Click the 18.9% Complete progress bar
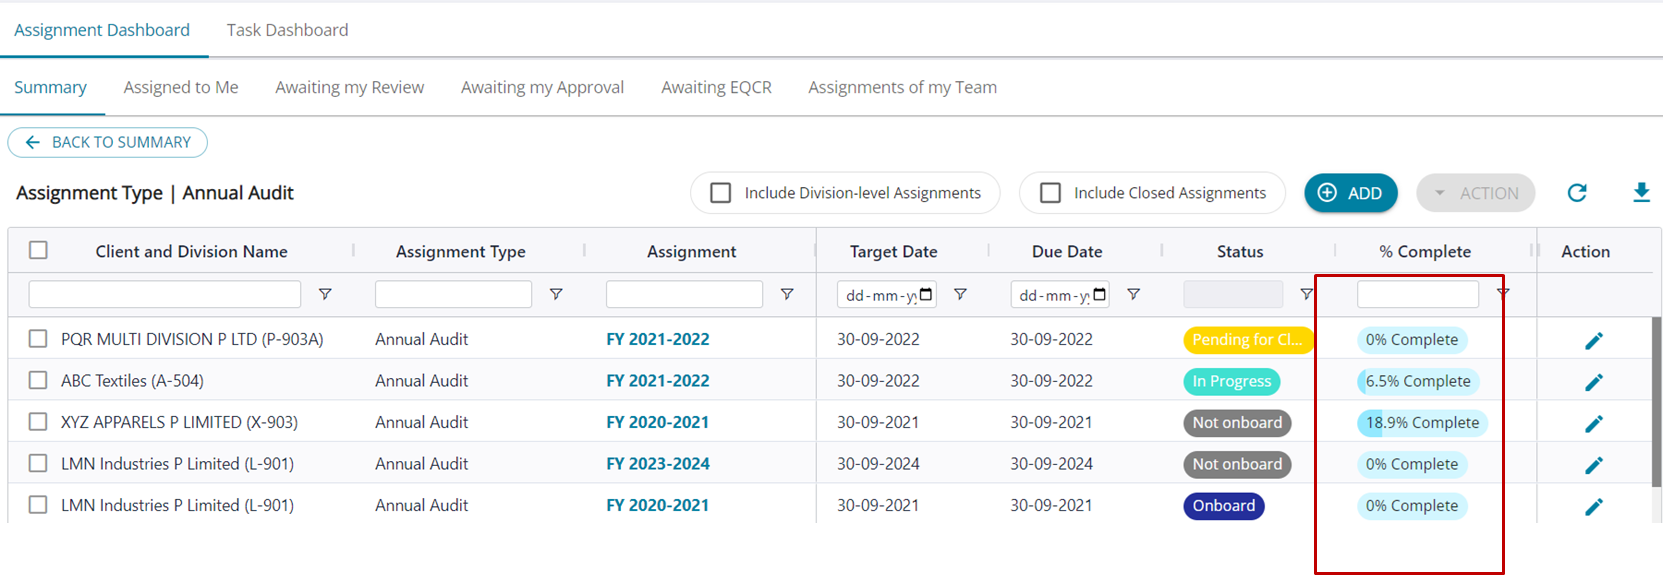The height and width of the screenshot is (575, 1663). tap(1421, 423)
